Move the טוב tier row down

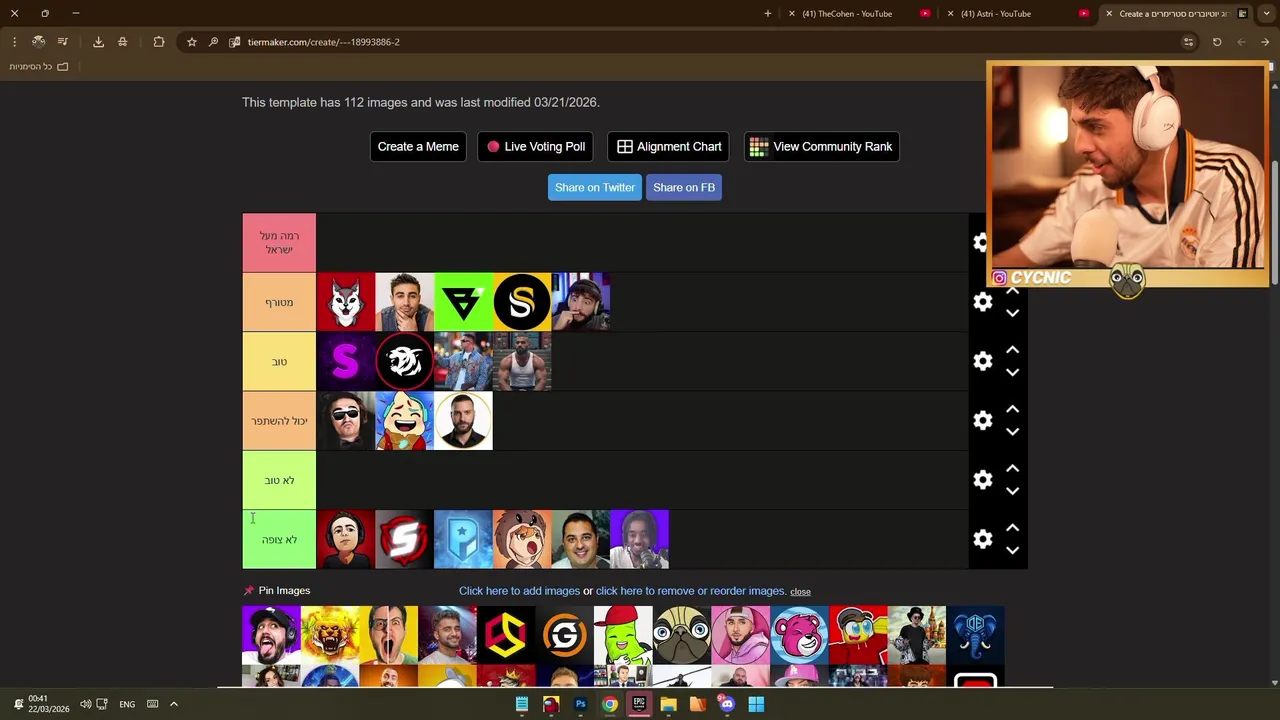click(1012, 372)
